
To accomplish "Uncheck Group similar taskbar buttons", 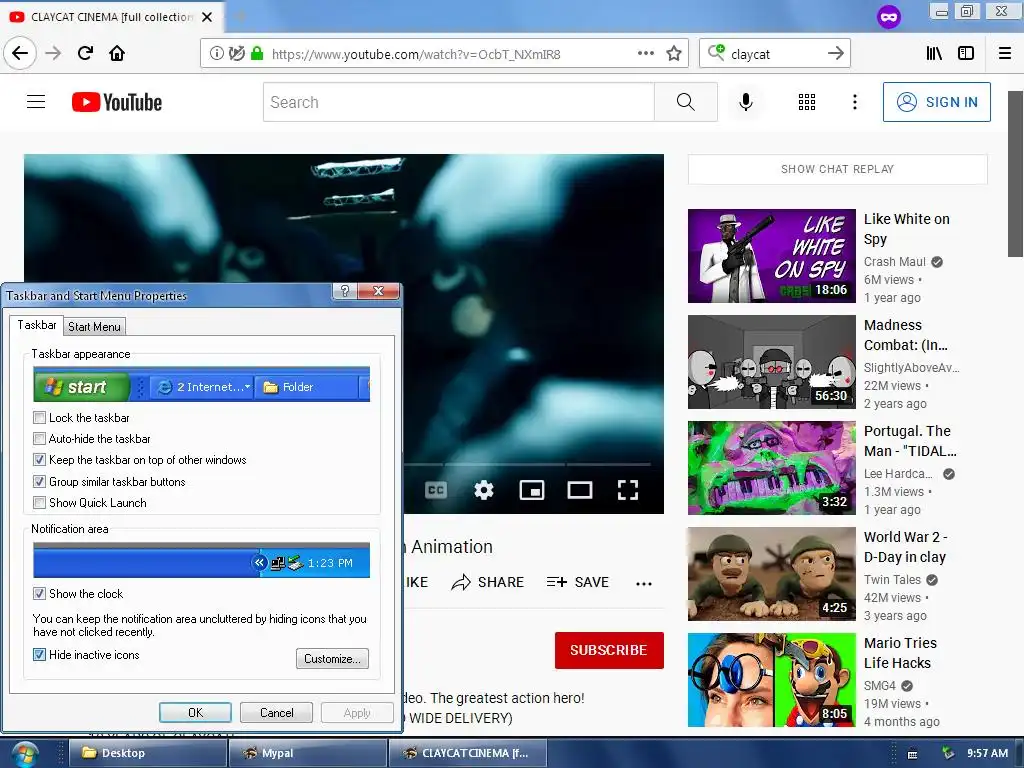I will pyautogui.click(x=39, y=481).
